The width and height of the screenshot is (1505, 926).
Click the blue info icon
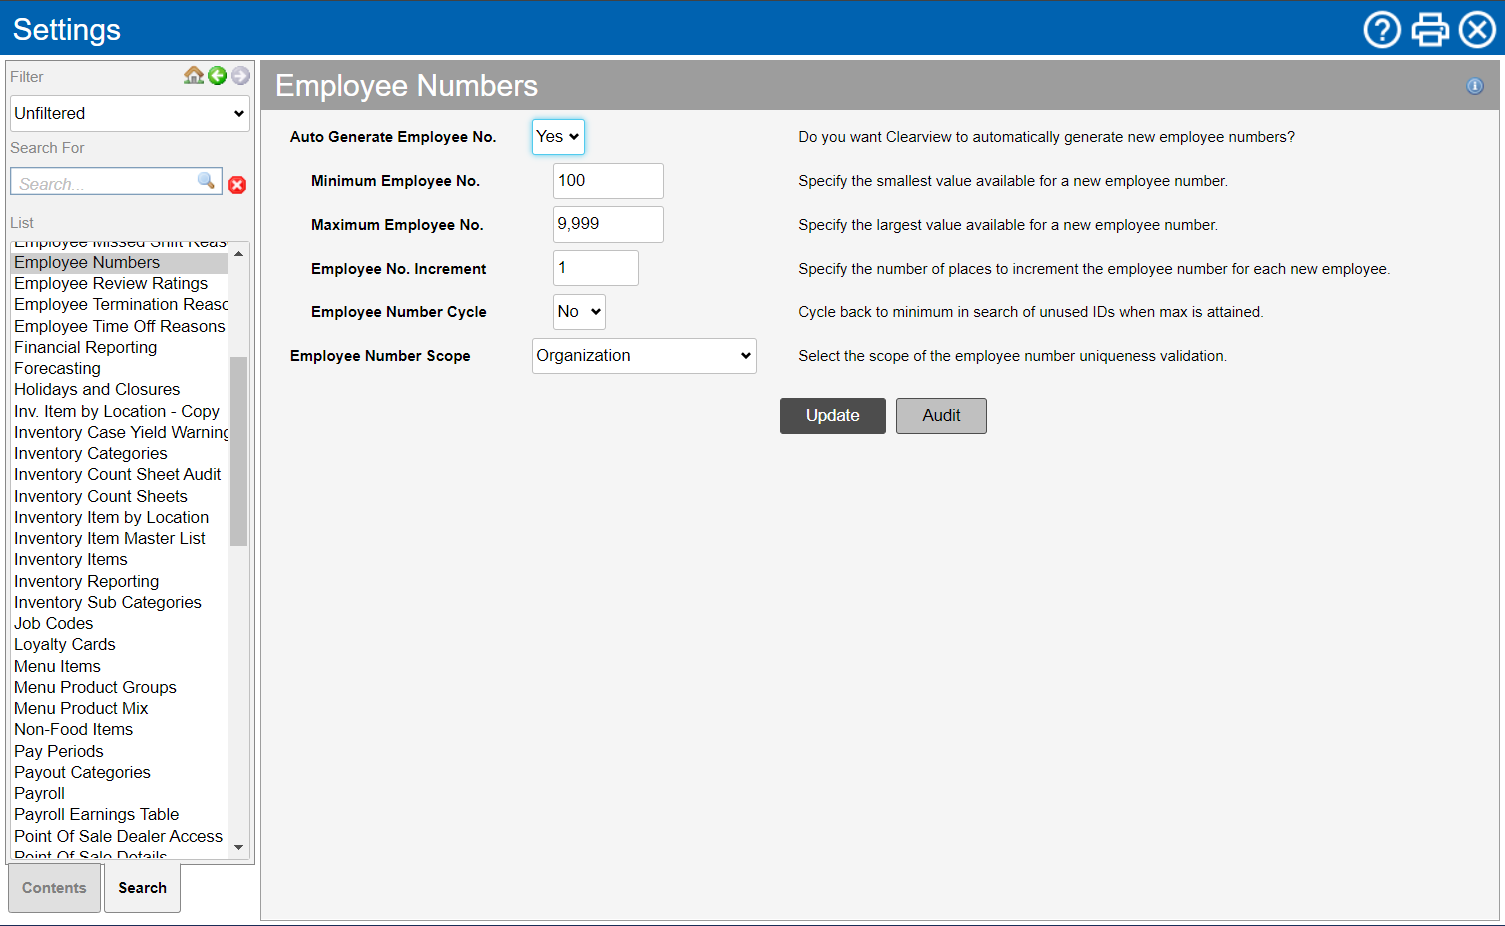point(1474,86)
